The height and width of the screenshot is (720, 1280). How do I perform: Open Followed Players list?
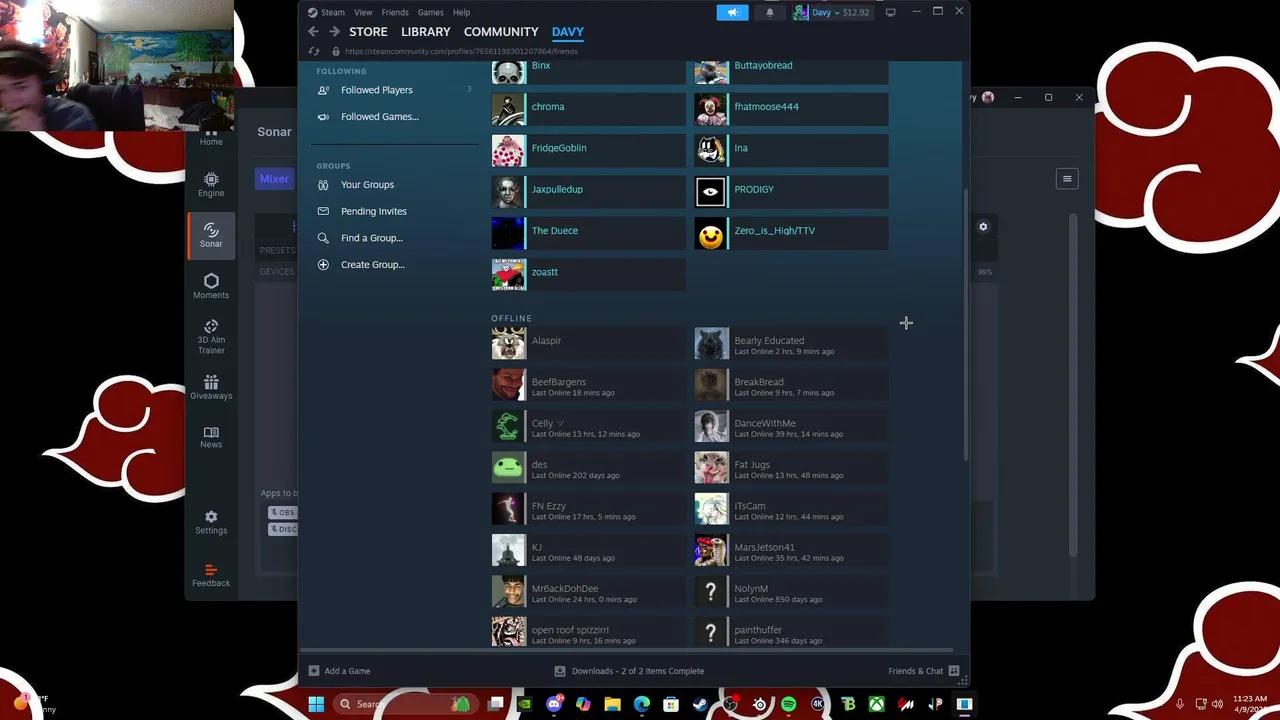coord(377,90)
